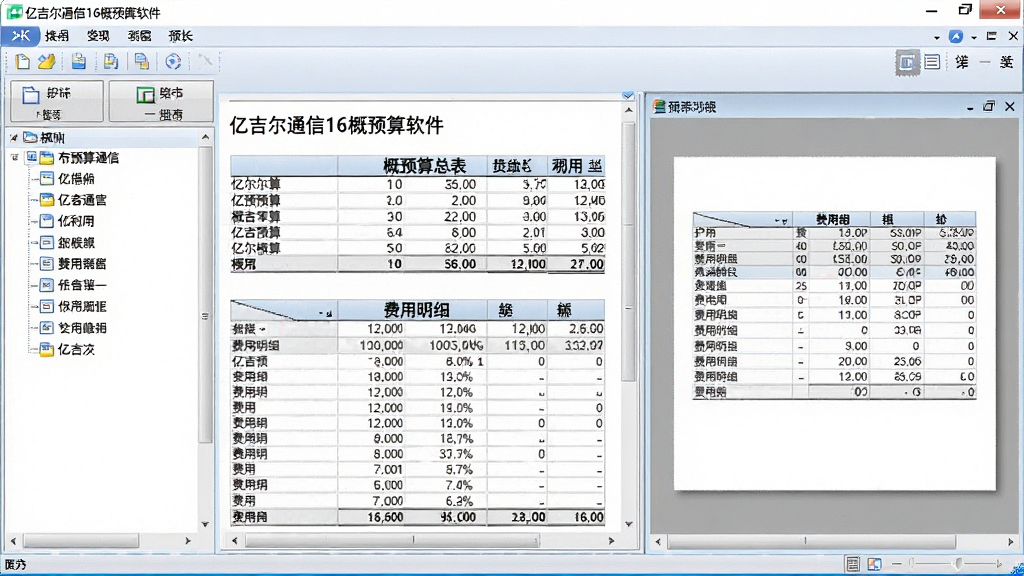The height and width of the screenshot is (576, 1024).
Task: Collapse the root tree node expander
Action: point(14,138)
